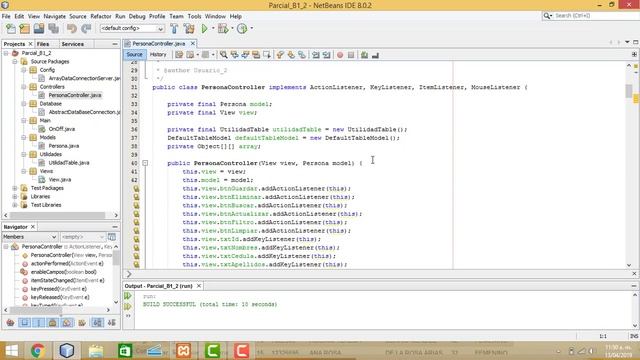Open the File menu
This screenshot has width=640, height=360.
6,16
